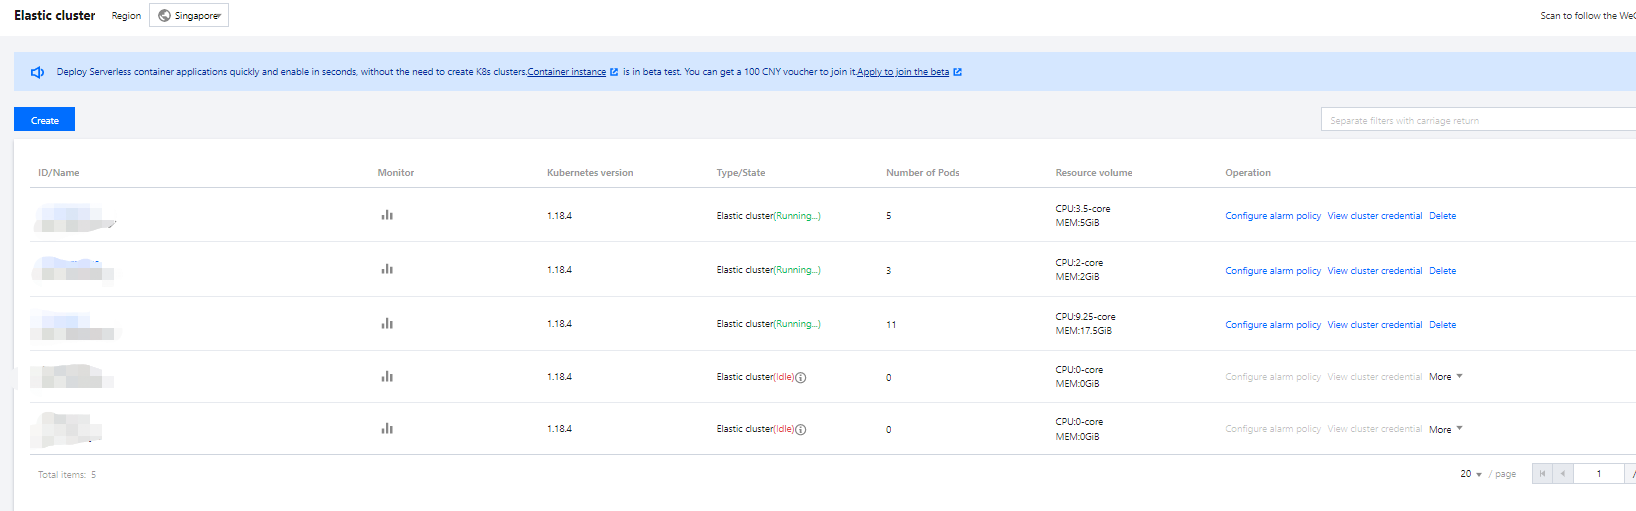The width and height of the screenshot is (1636, 511).
Task: Open the 20 per page size dropdown
Action: [1470, 474]
